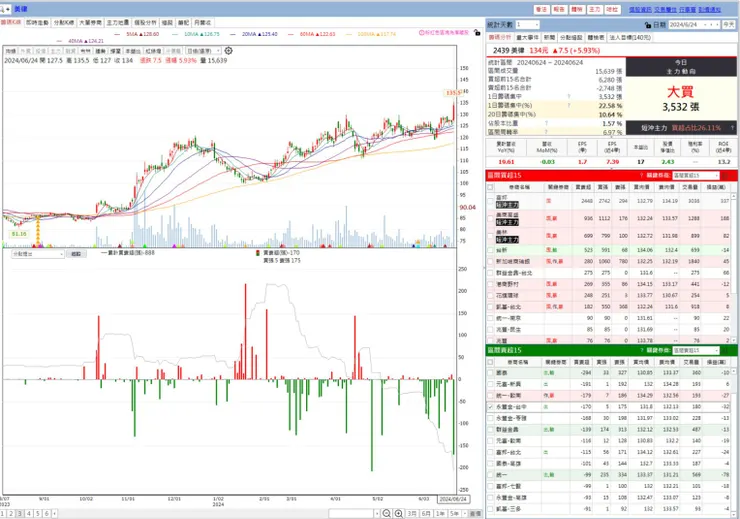Click the page scroll arrow after page 6
This screenshot has height=519, width=740.
[x=55, y=513]
